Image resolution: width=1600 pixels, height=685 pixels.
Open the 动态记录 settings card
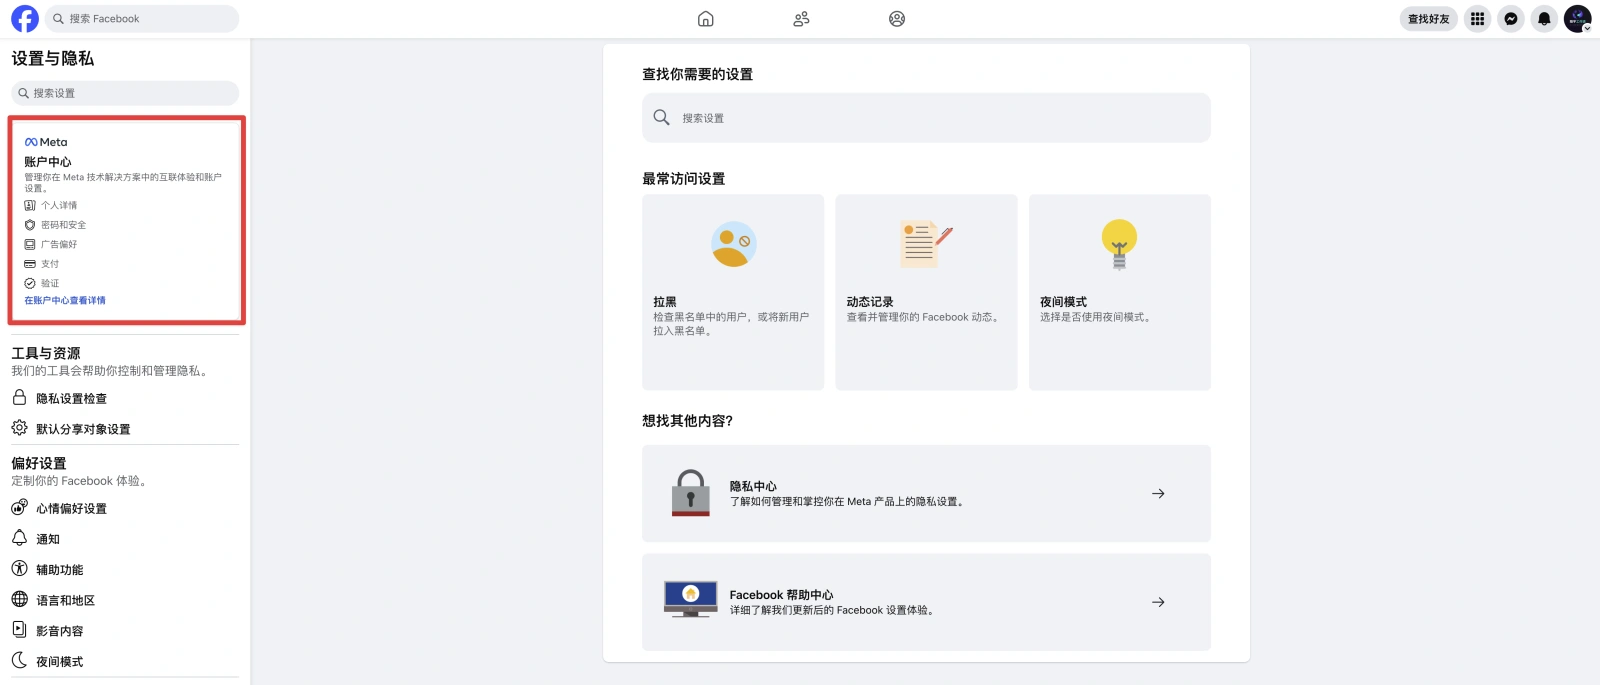pos(926,292)
